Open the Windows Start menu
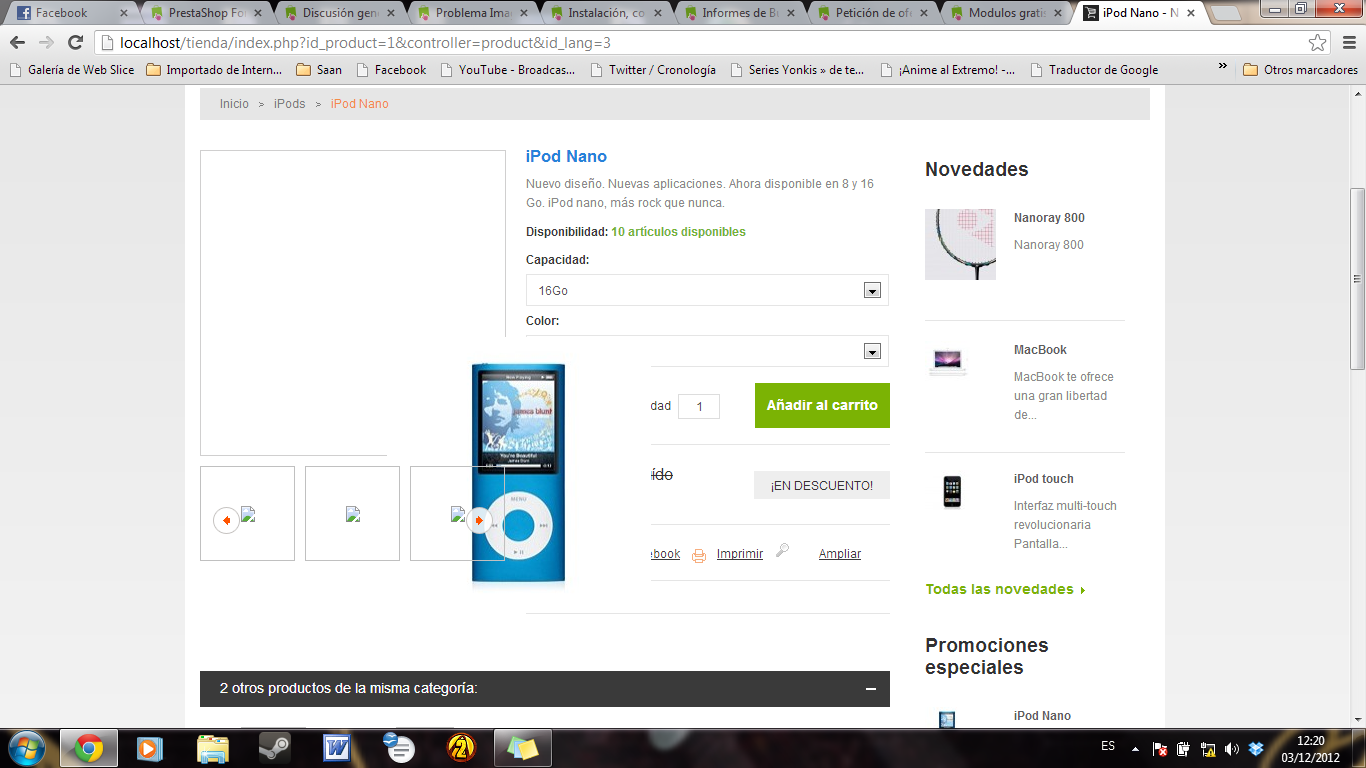 tap(26, 747)
